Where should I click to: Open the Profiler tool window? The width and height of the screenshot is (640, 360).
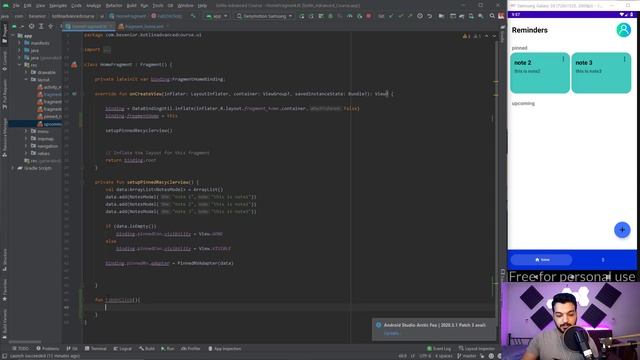point(191,349)
